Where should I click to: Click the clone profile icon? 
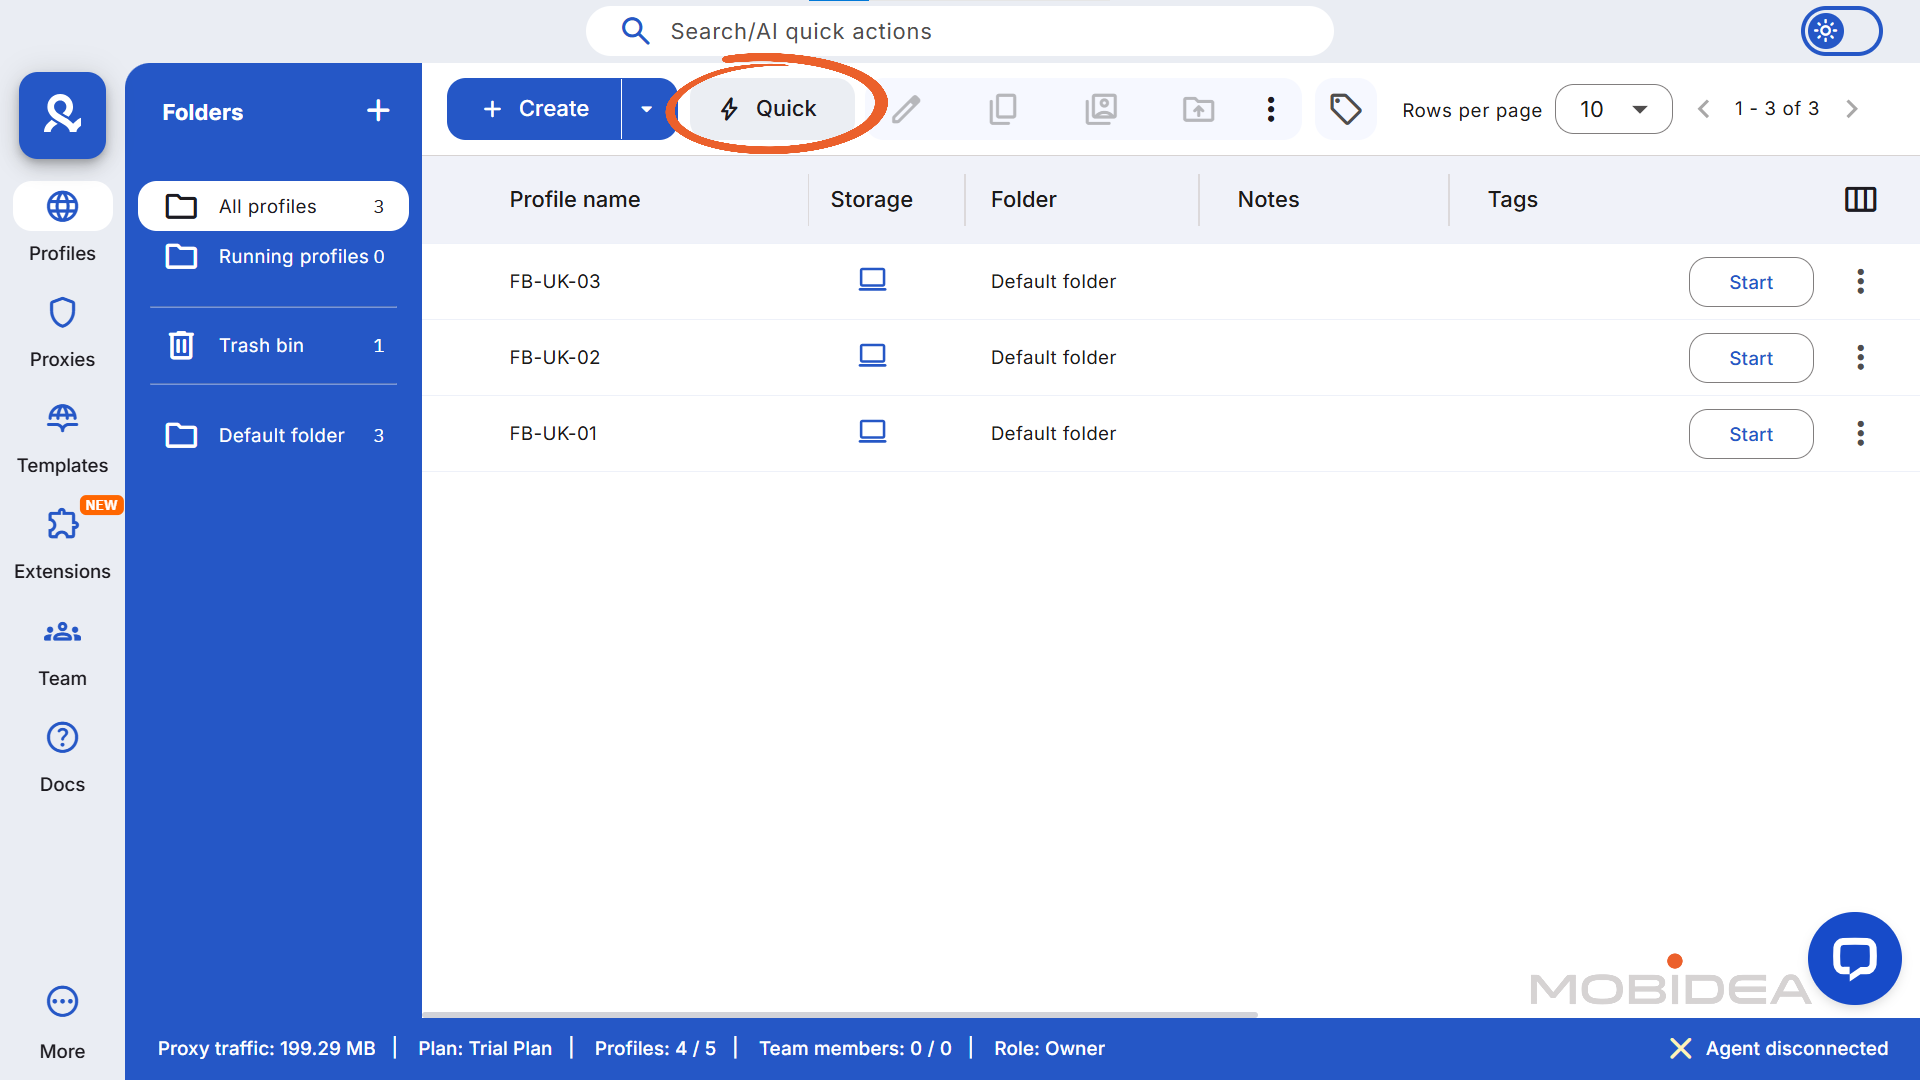tap(1002, 109)
